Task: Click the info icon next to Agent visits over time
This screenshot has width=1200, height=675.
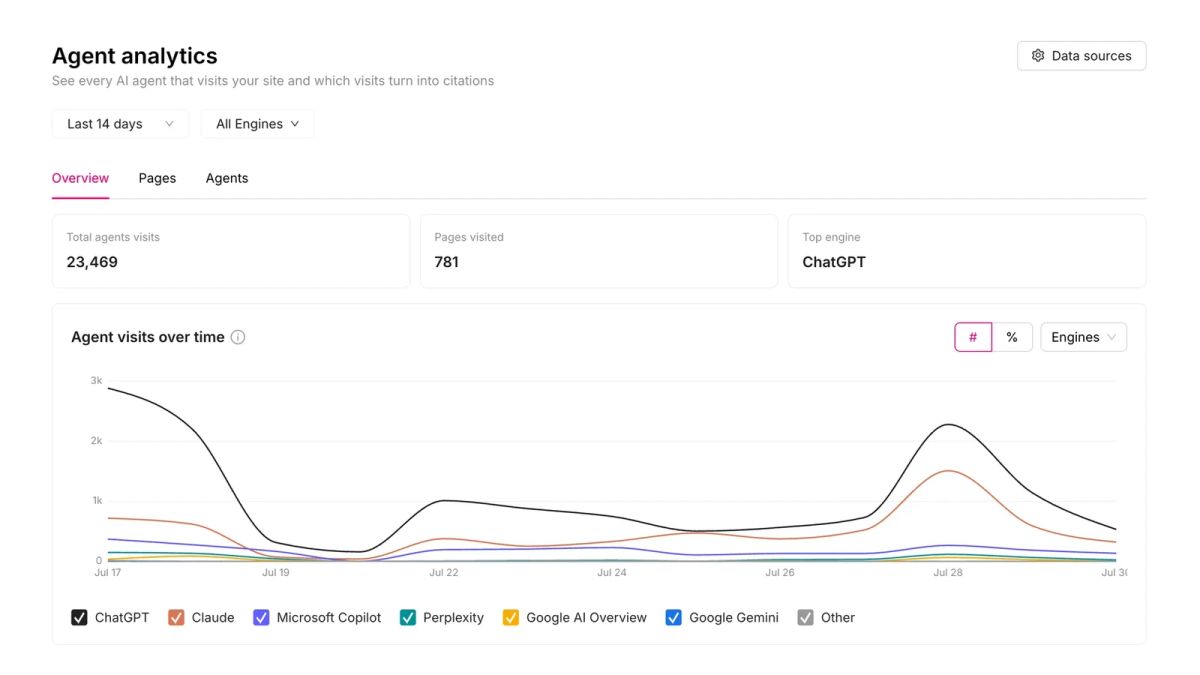Action: (x=238, y=337)
